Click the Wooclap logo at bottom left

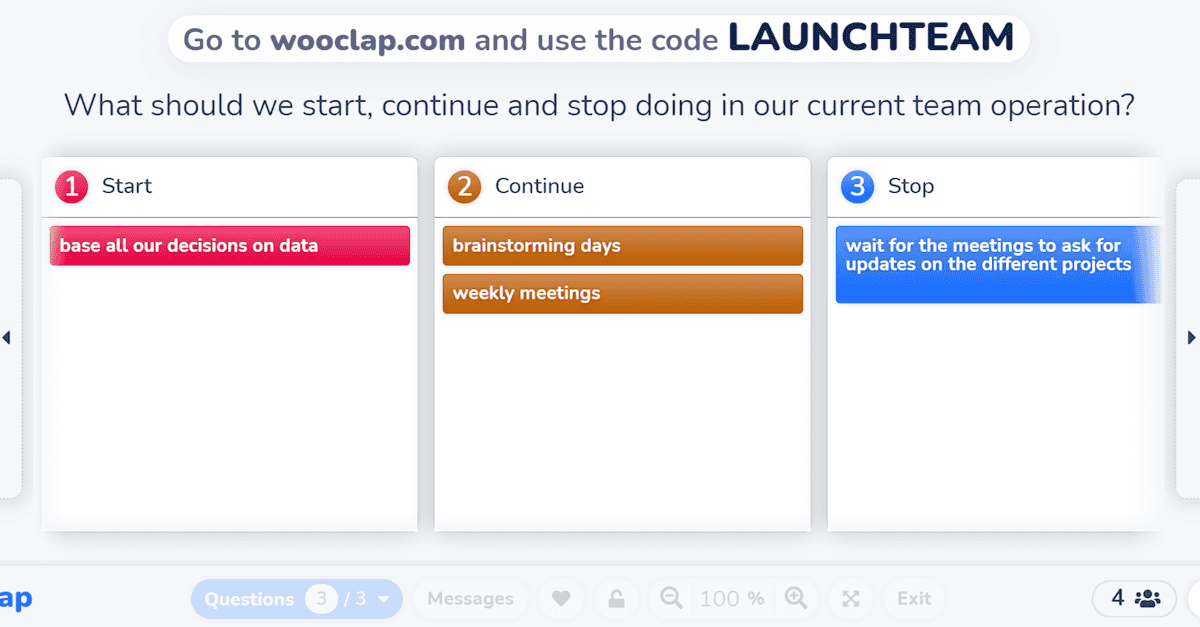(x=16, y=599)
